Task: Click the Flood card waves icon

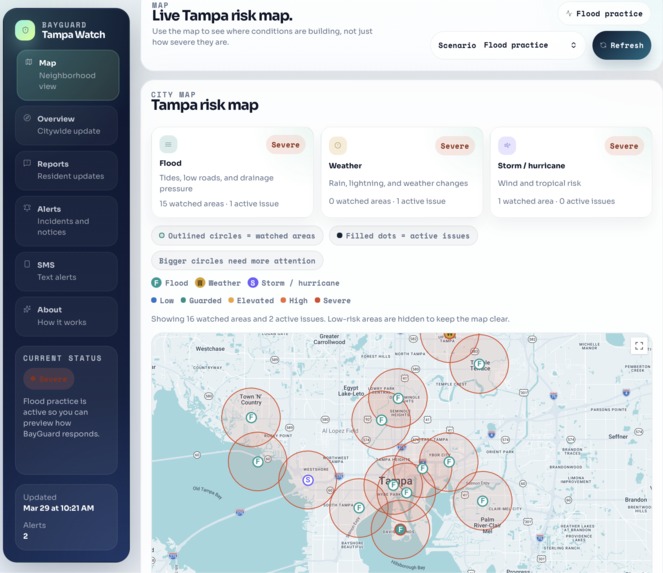Action: coord(168,144)
